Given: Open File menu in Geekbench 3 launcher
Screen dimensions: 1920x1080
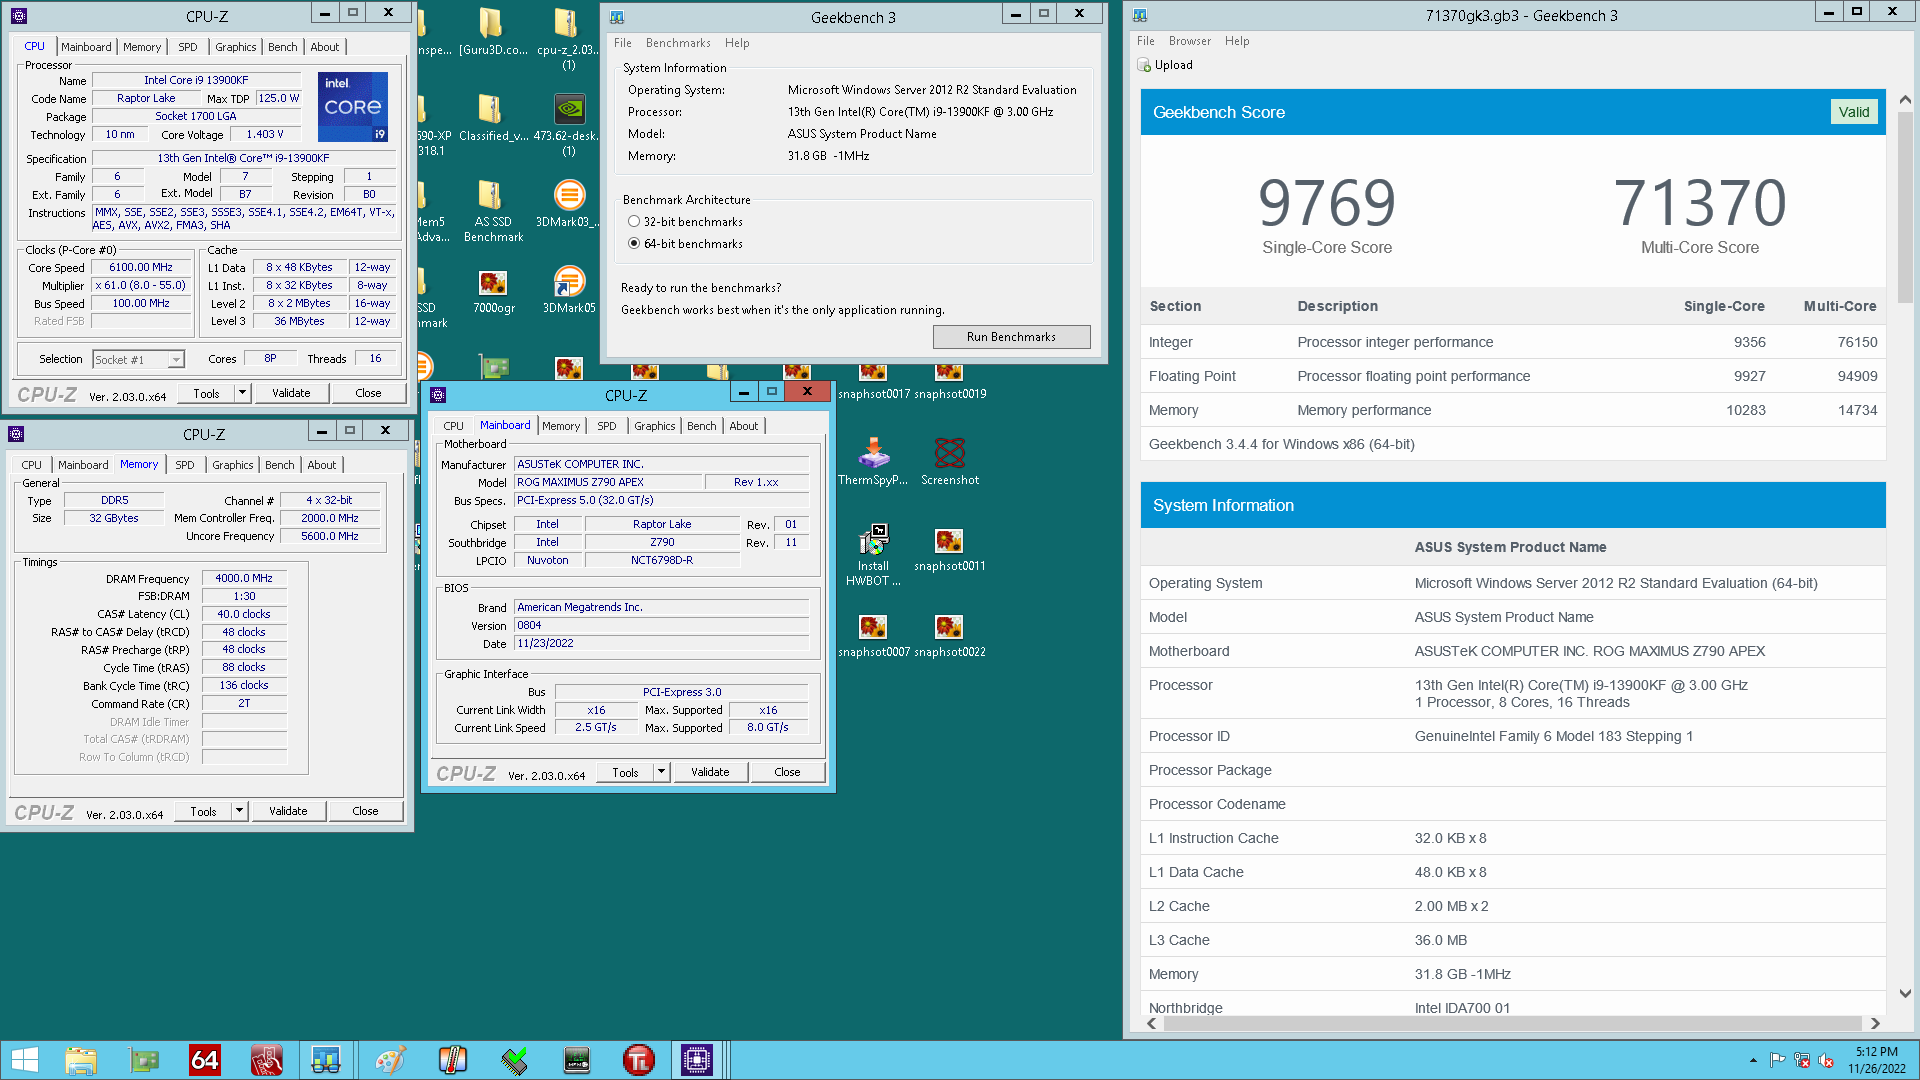Looking at the screenshot, I should (623, 43).
